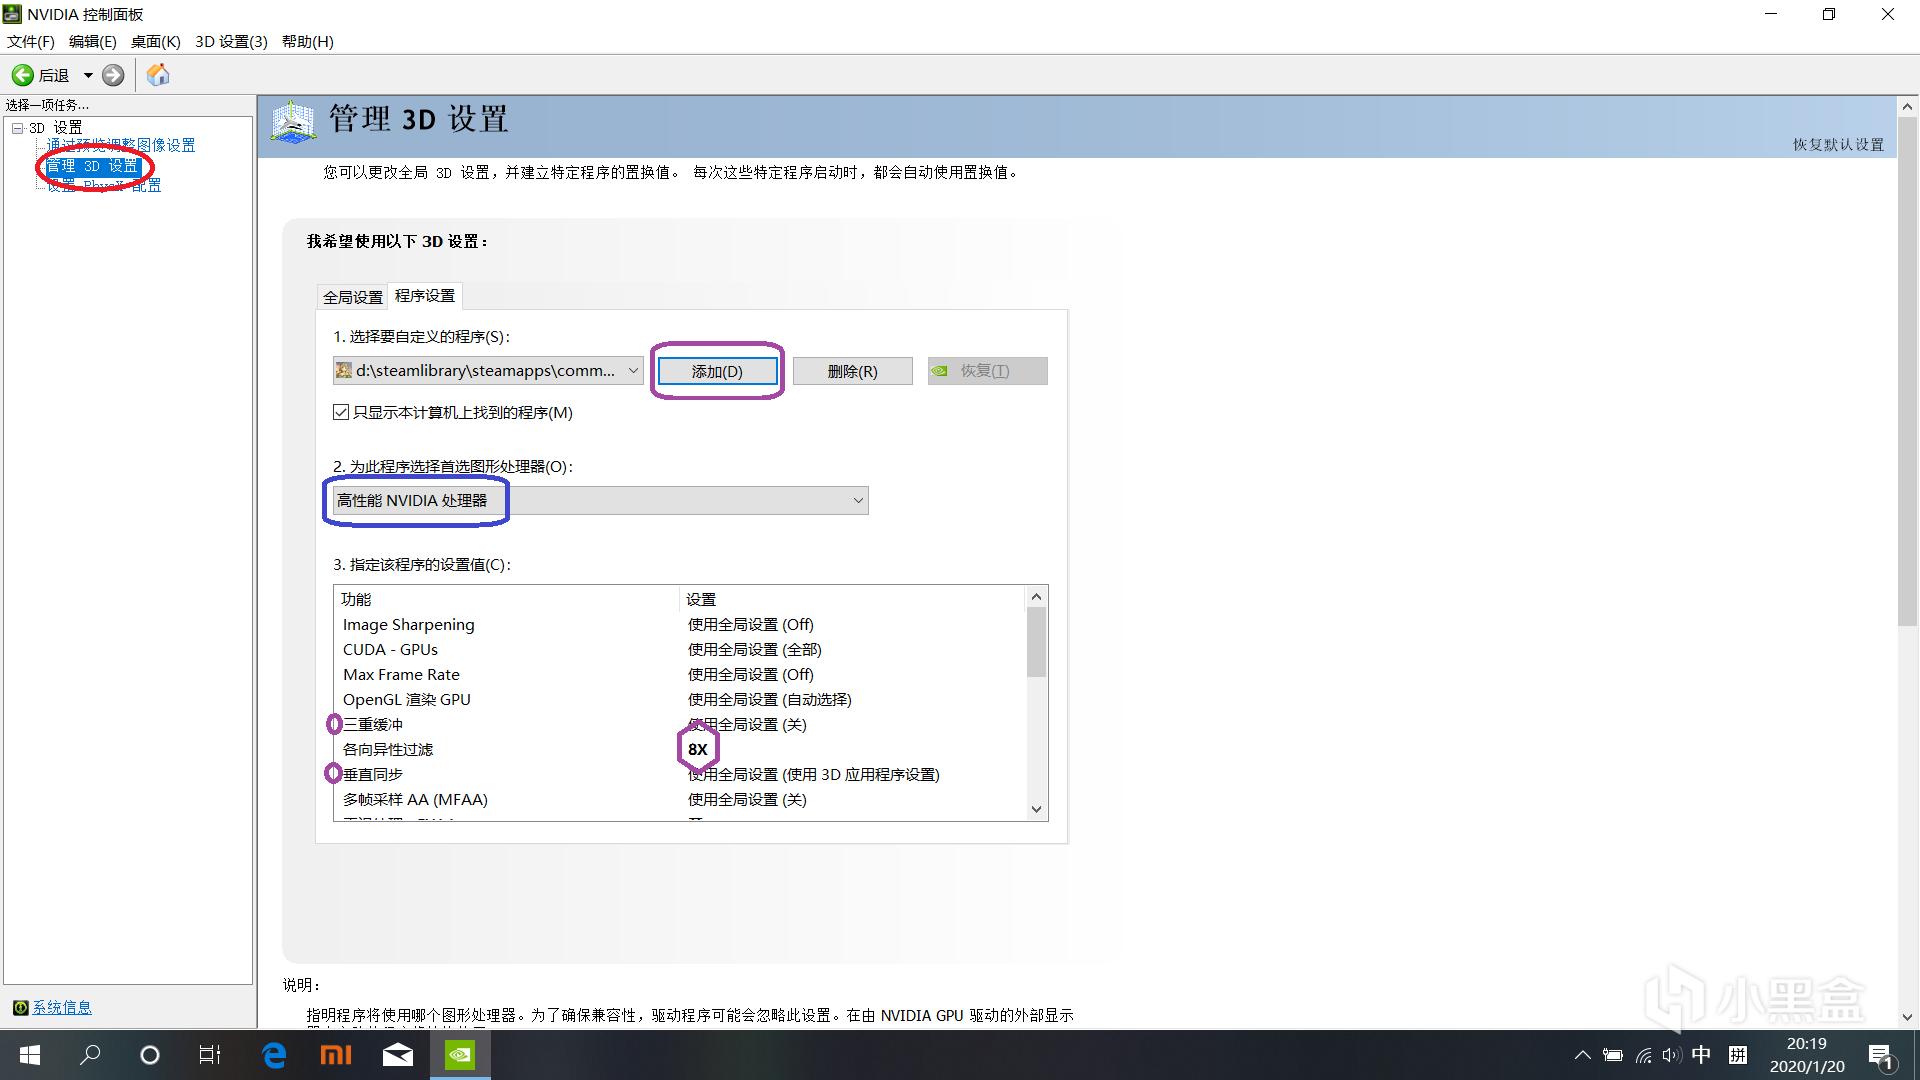
Task: Open the 帮助(H) menu
Action: pos(307,41)
